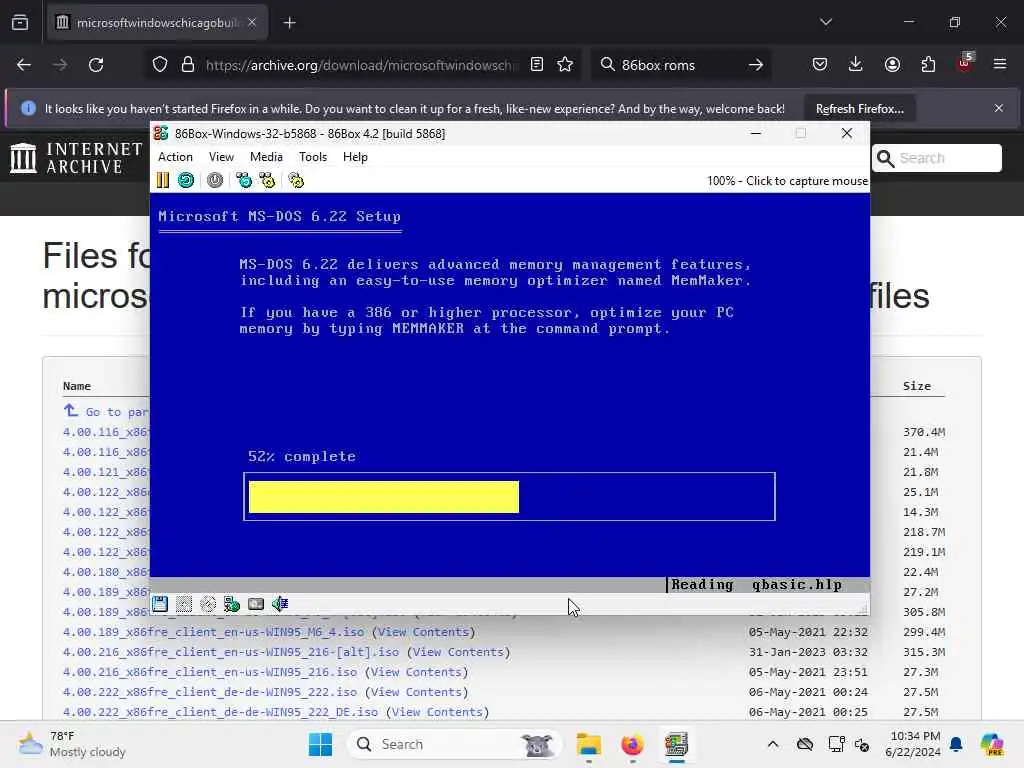The width and height of the screenshot is (1024, 768).
Task: Open the Firefox account icon
Action: pos(892,65)
